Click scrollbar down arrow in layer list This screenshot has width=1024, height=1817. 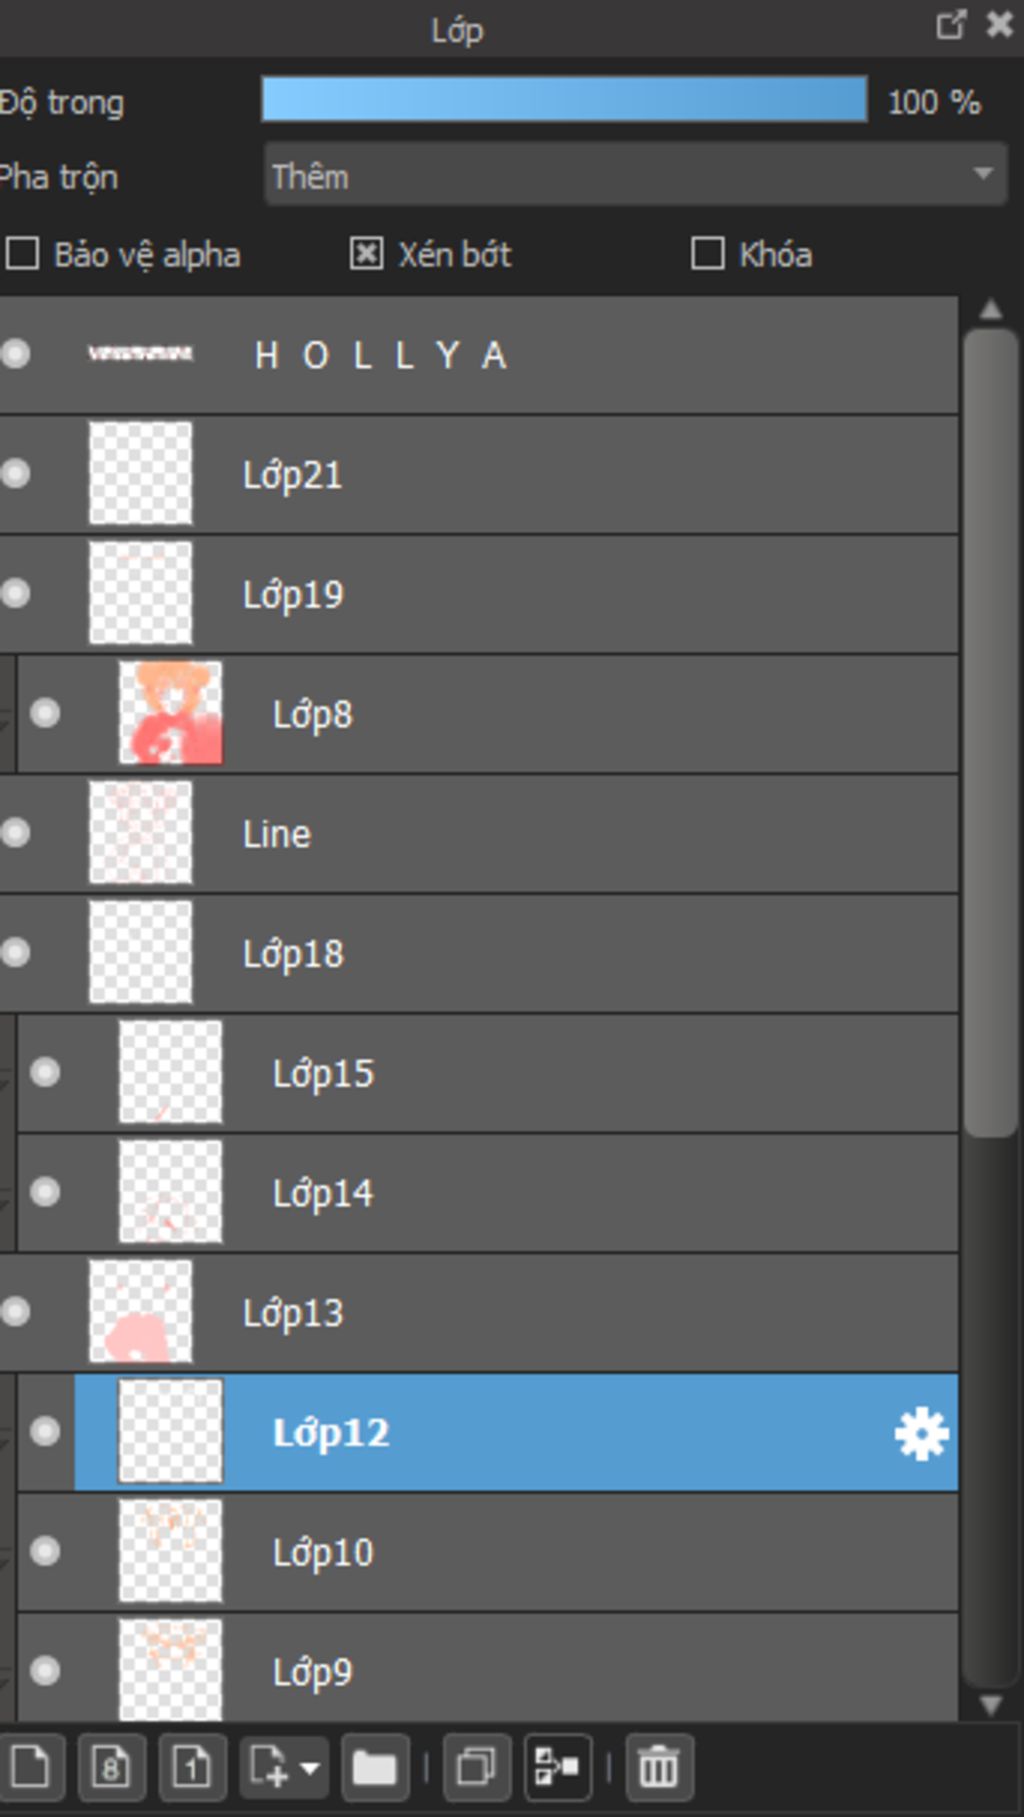click(x=990, y=1705)
